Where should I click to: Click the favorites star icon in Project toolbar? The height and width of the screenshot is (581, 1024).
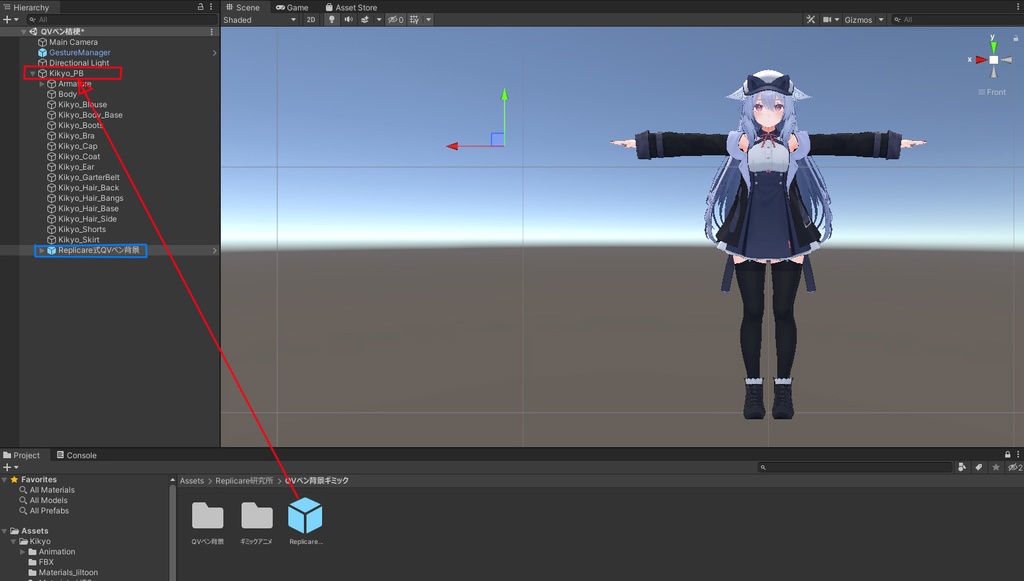point(995,467)
